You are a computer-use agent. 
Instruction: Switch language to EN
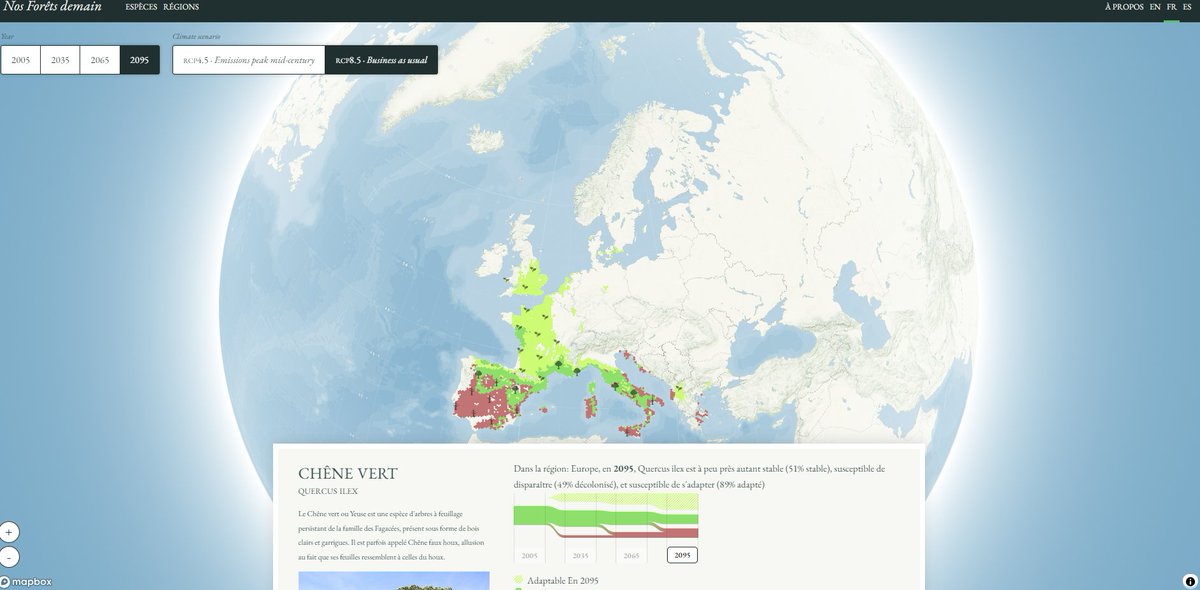click(1155, 7)
